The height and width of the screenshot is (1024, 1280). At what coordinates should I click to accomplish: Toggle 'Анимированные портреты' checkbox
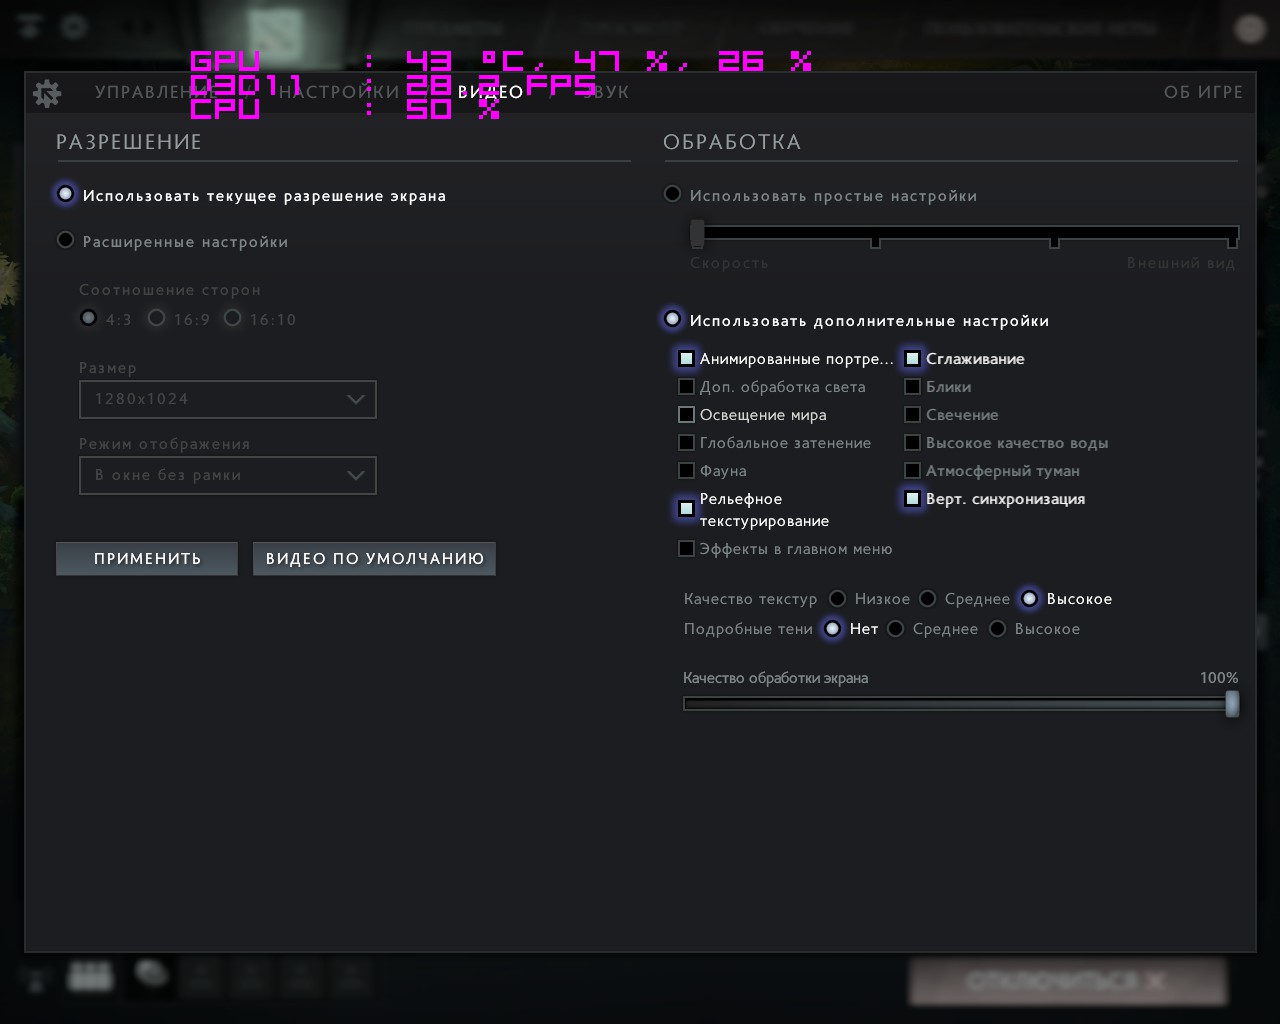click(686, 358)
